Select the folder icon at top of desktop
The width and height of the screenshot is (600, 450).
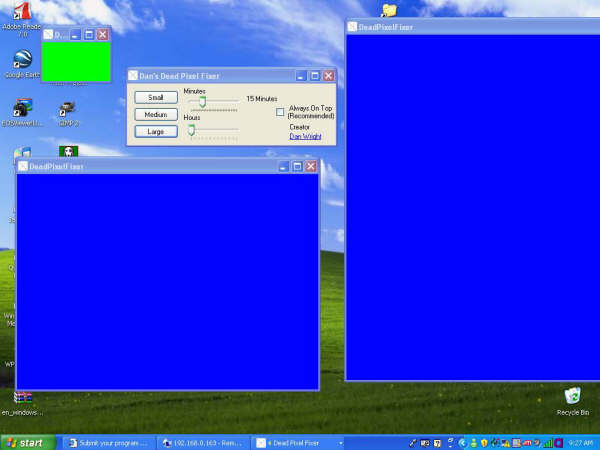click(x=389, y=10)
